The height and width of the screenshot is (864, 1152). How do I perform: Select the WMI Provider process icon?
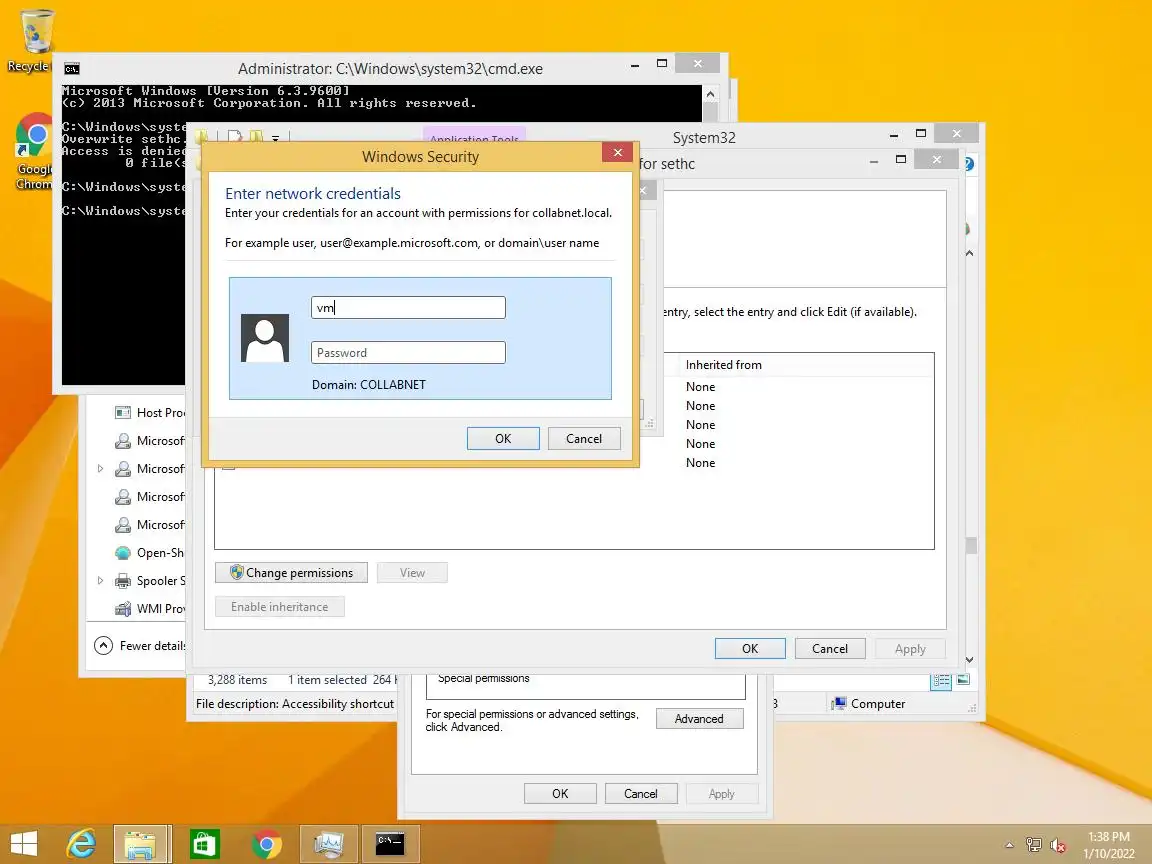[123, 608]
